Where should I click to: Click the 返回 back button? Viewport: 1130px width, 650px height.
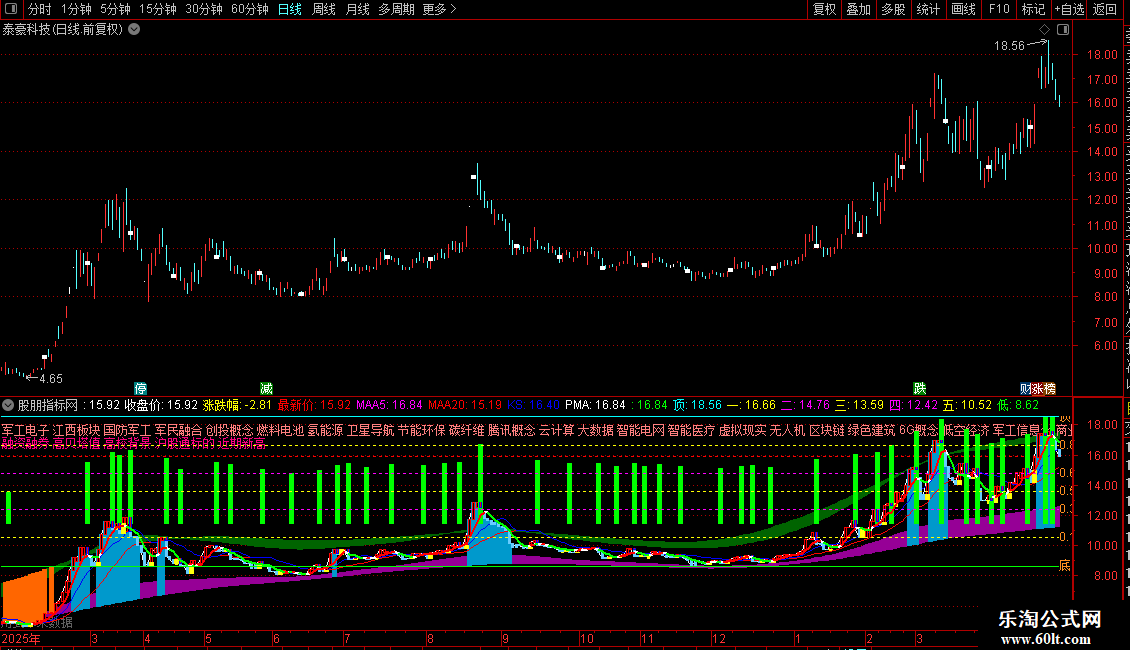tap(1105, 9)
